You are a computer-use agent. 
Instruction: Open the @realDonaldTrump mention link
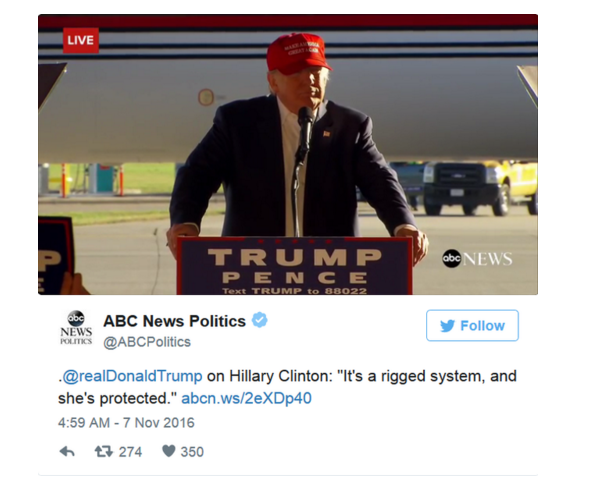point(132,376)
